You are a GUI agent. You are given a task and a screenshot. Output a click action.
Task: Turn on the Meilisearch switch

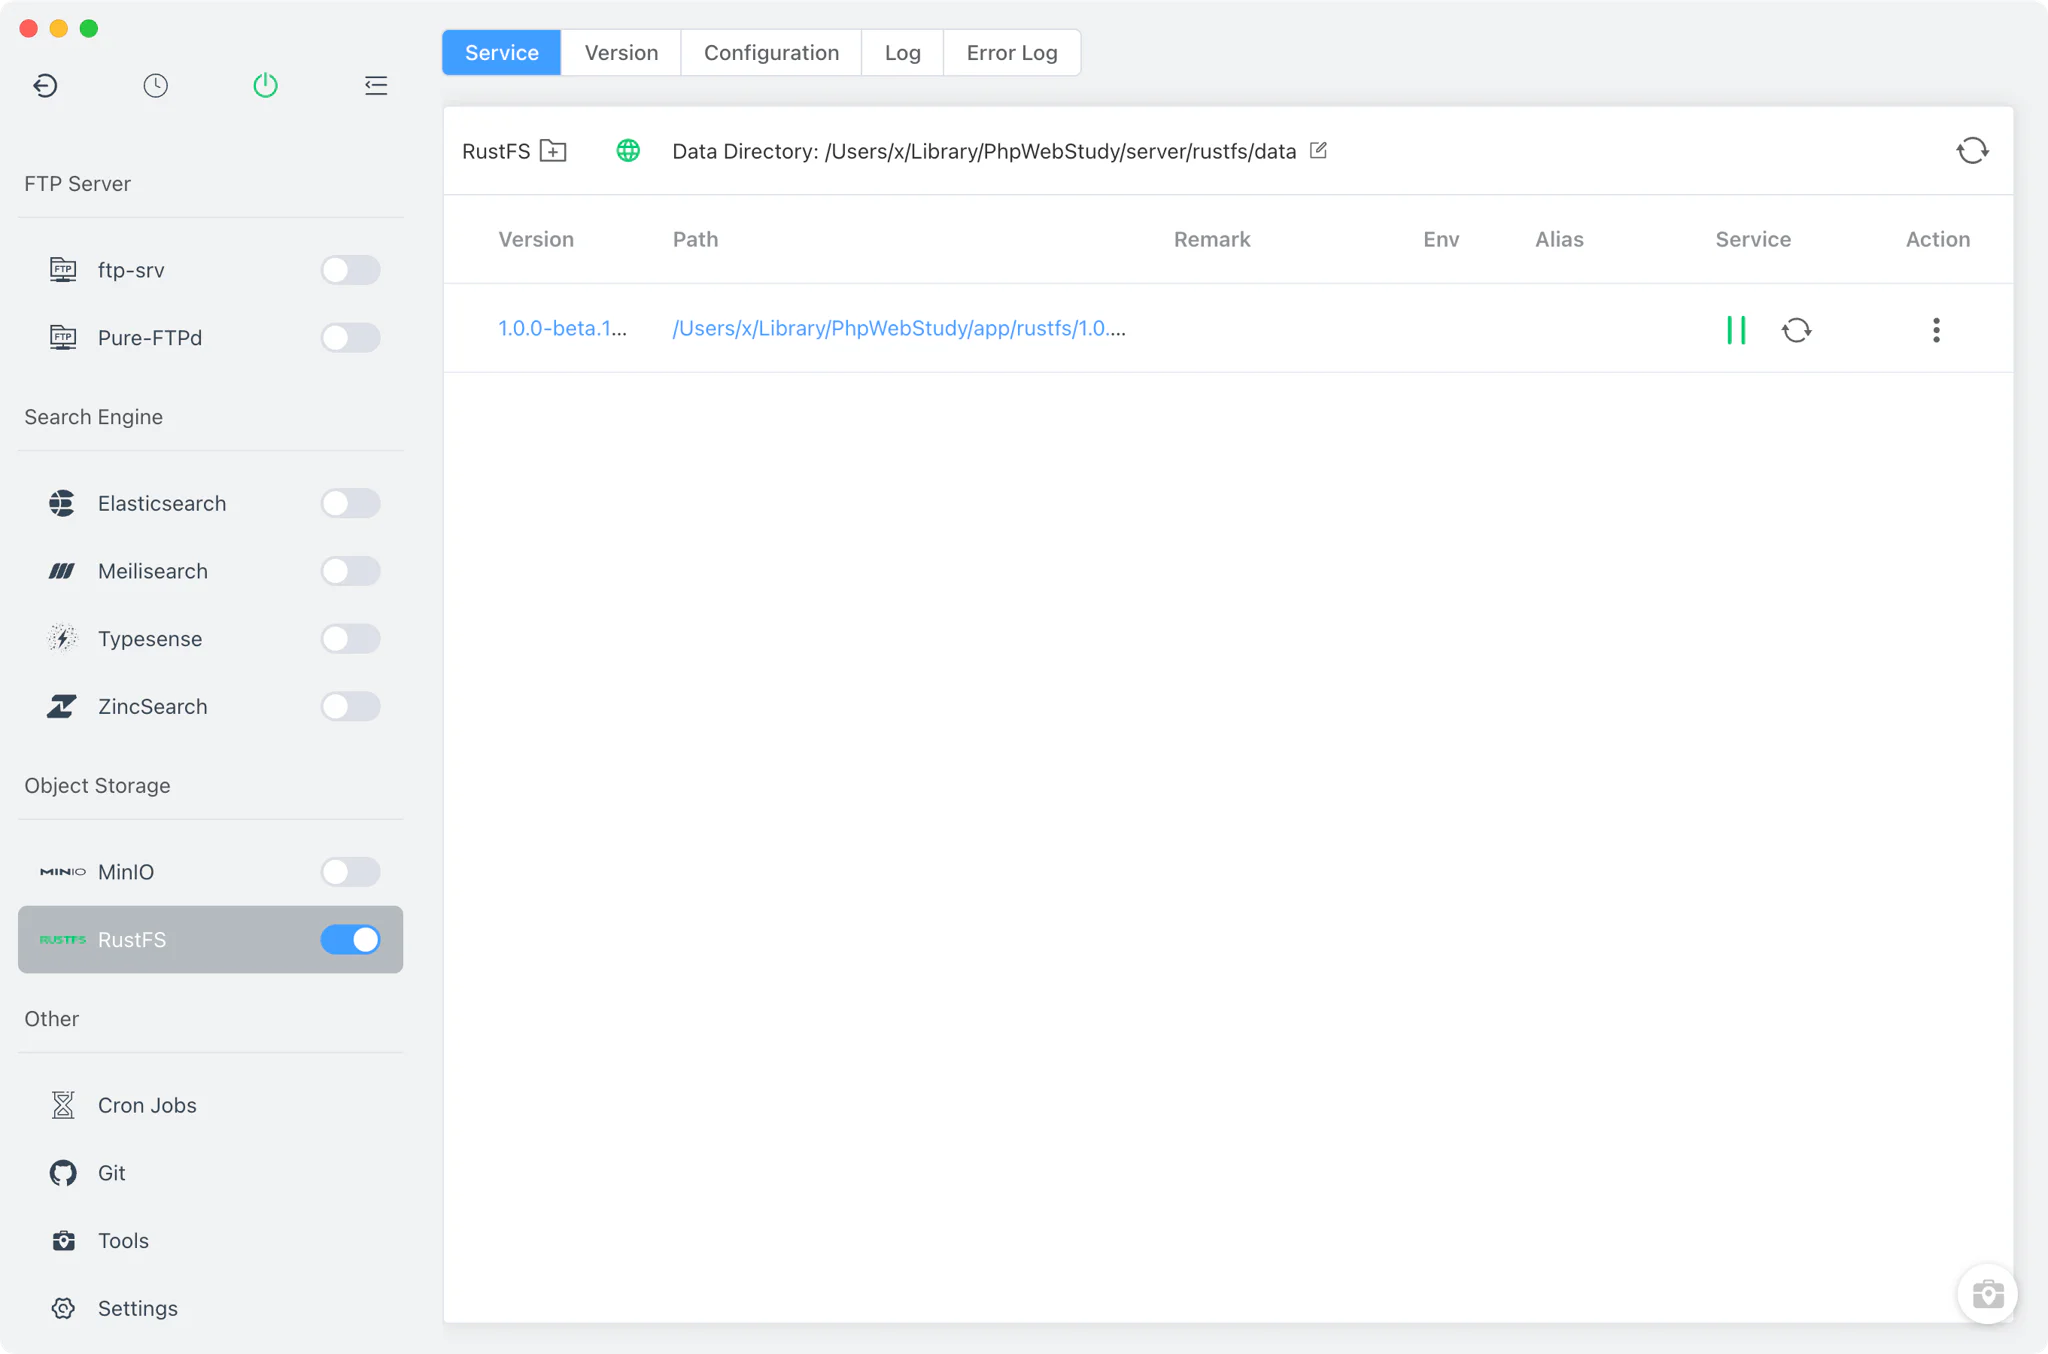[350, 571]
